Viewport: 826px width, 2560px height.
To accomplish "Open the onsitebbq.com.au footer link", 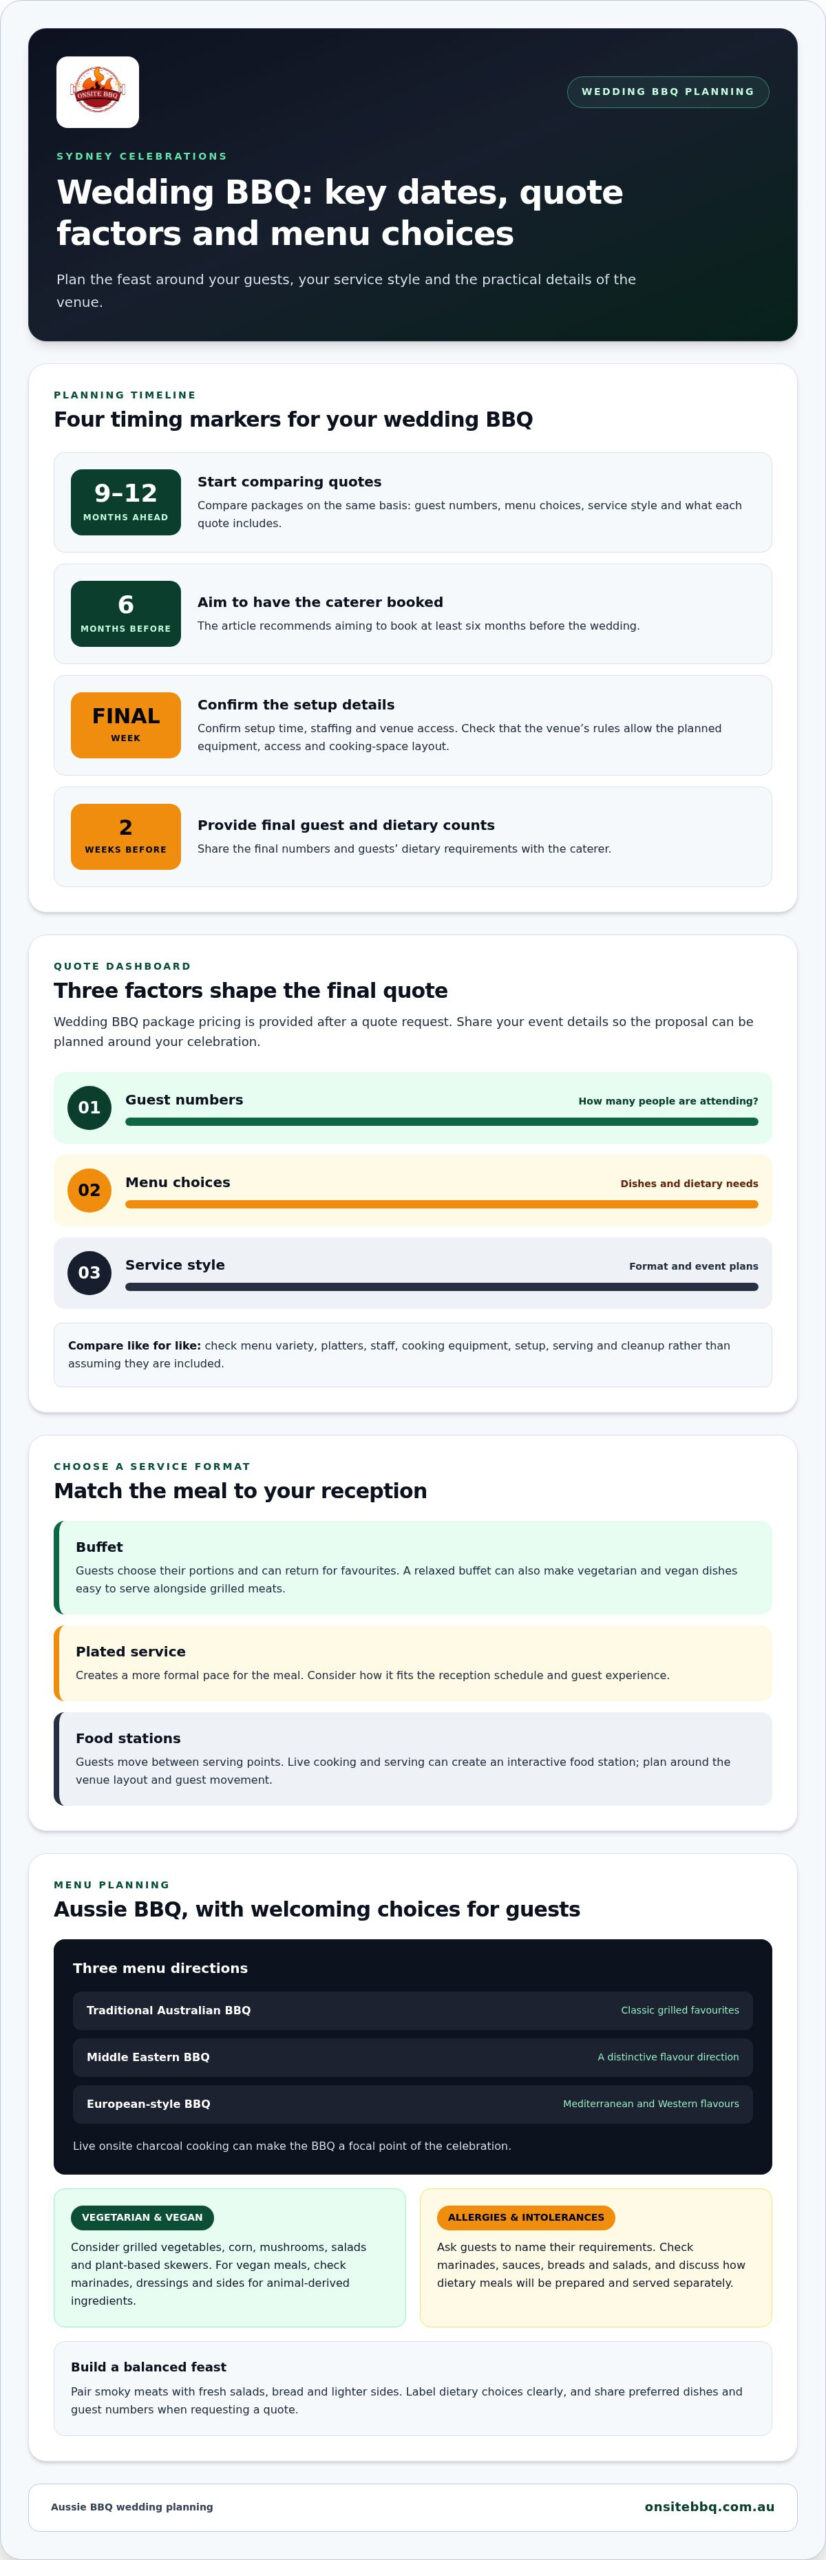I will tap(710, 2506).
